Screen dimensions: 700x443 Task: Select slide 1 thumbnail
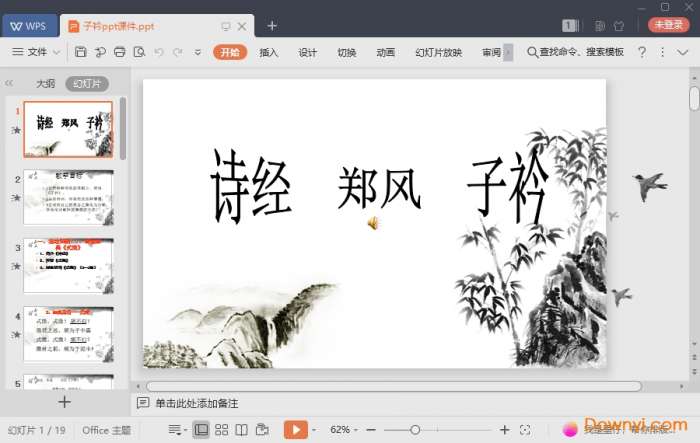[68, 129]
